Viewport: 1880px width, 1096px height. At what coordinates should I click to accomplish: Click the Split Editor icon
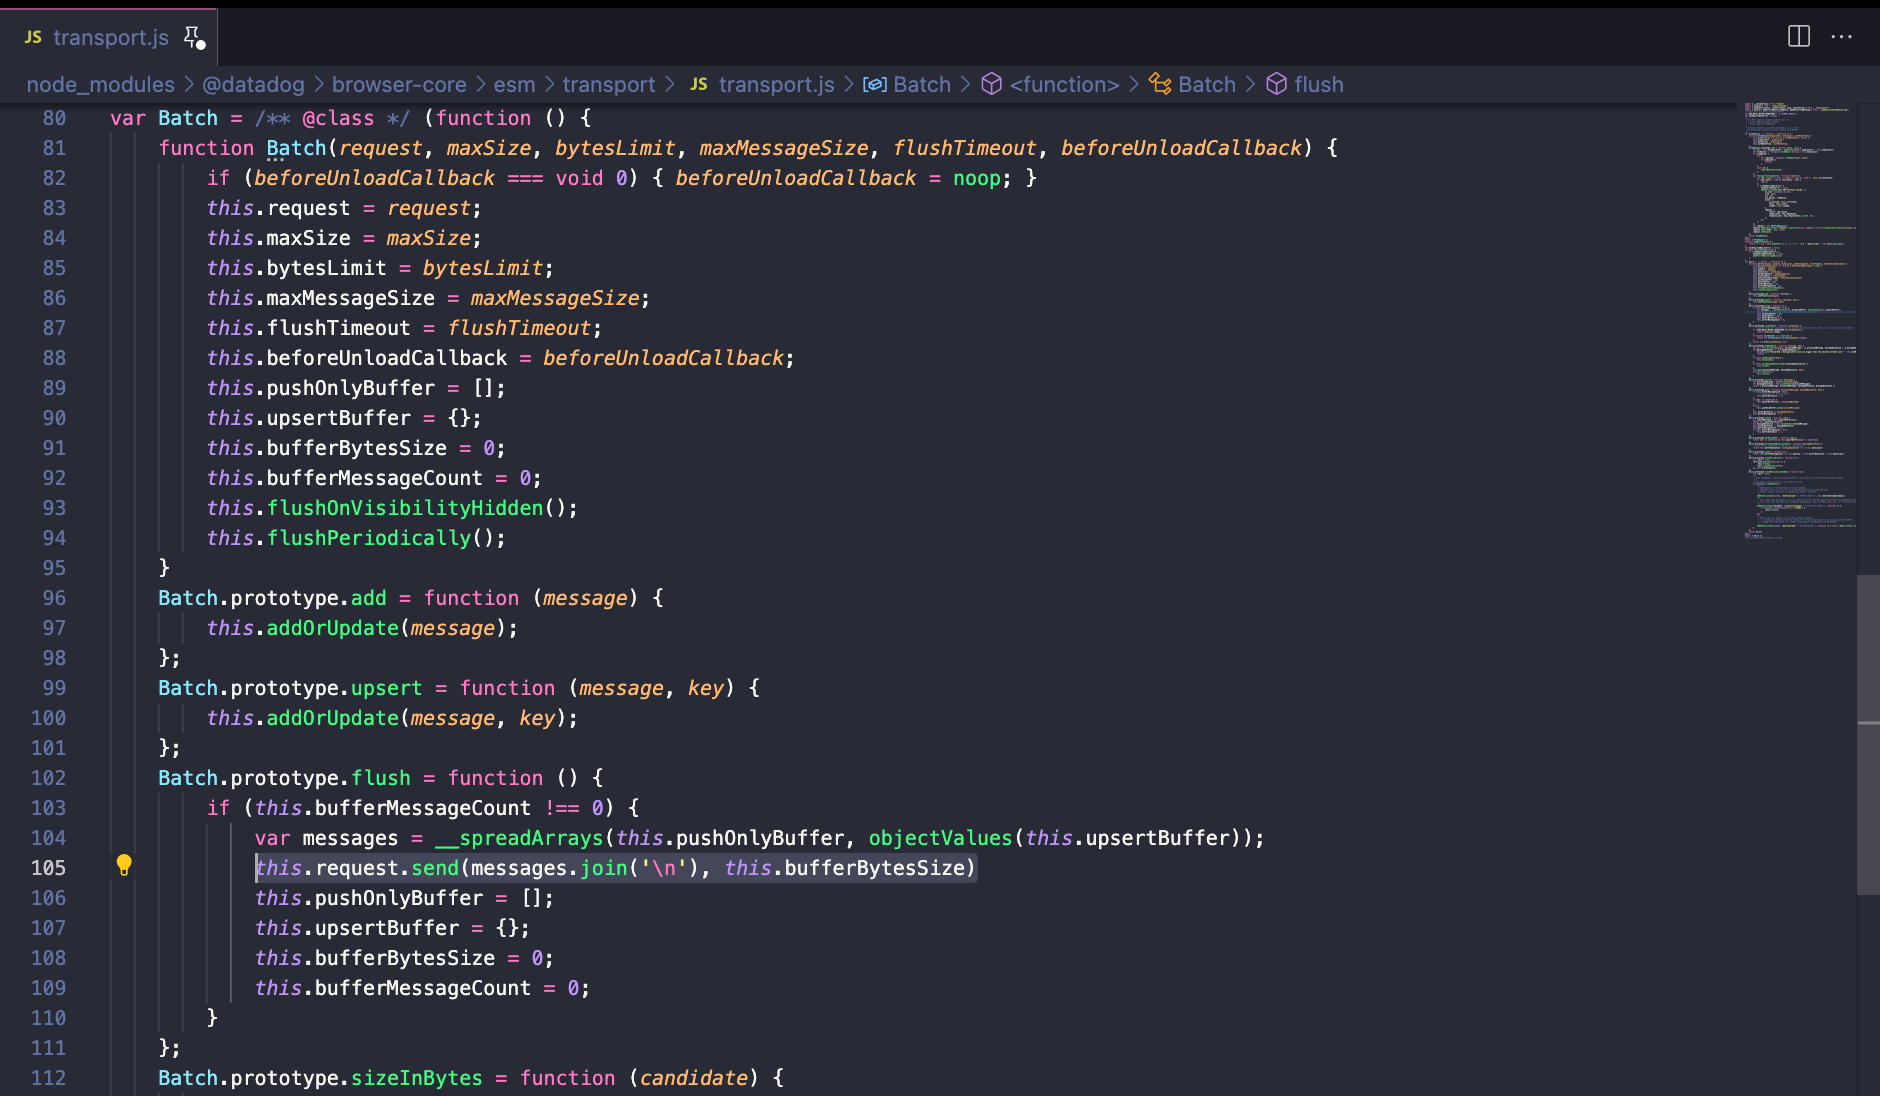1798,37
